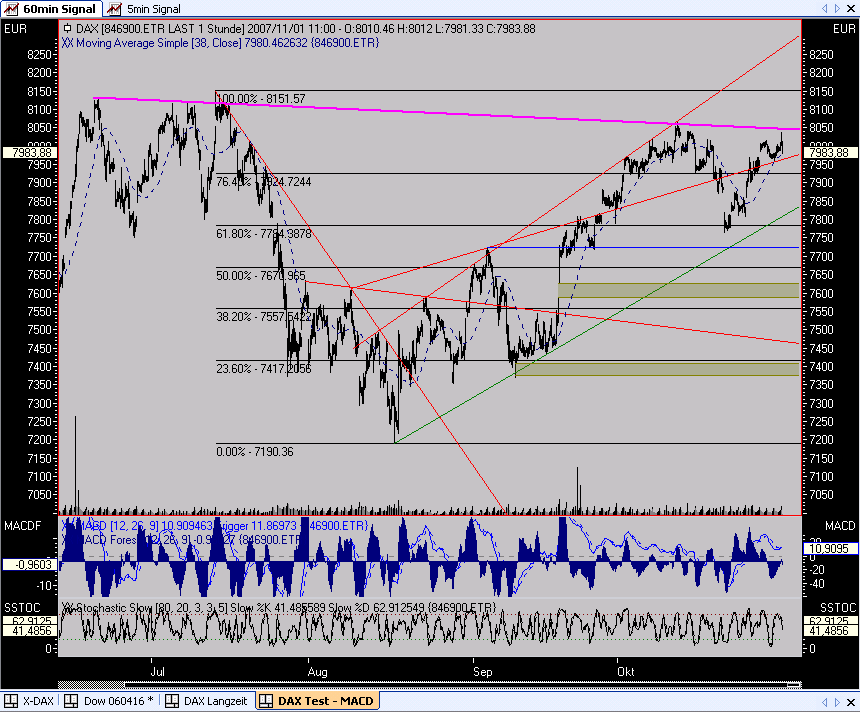Close the active top chart tab
This screenshot has width=860, height=712.
coord(851,8)
